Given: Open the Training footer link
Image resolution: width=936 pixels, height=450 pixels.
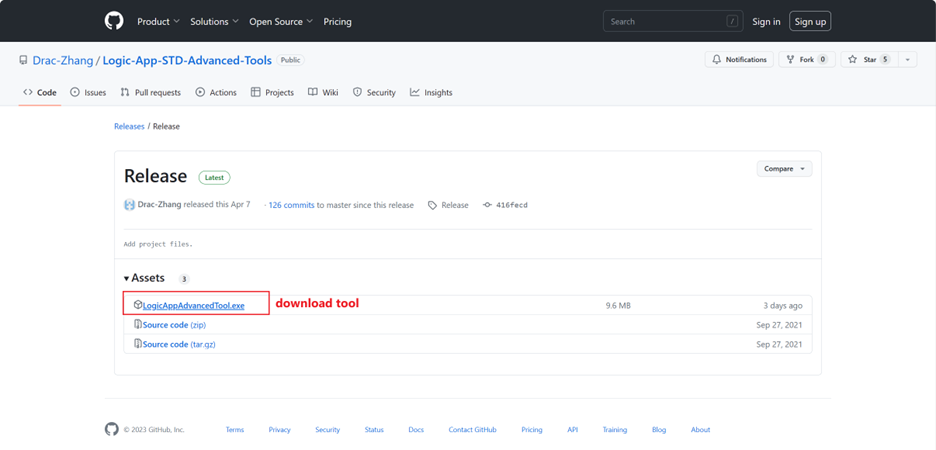Looking at the screenshot, I should (615, 430).
